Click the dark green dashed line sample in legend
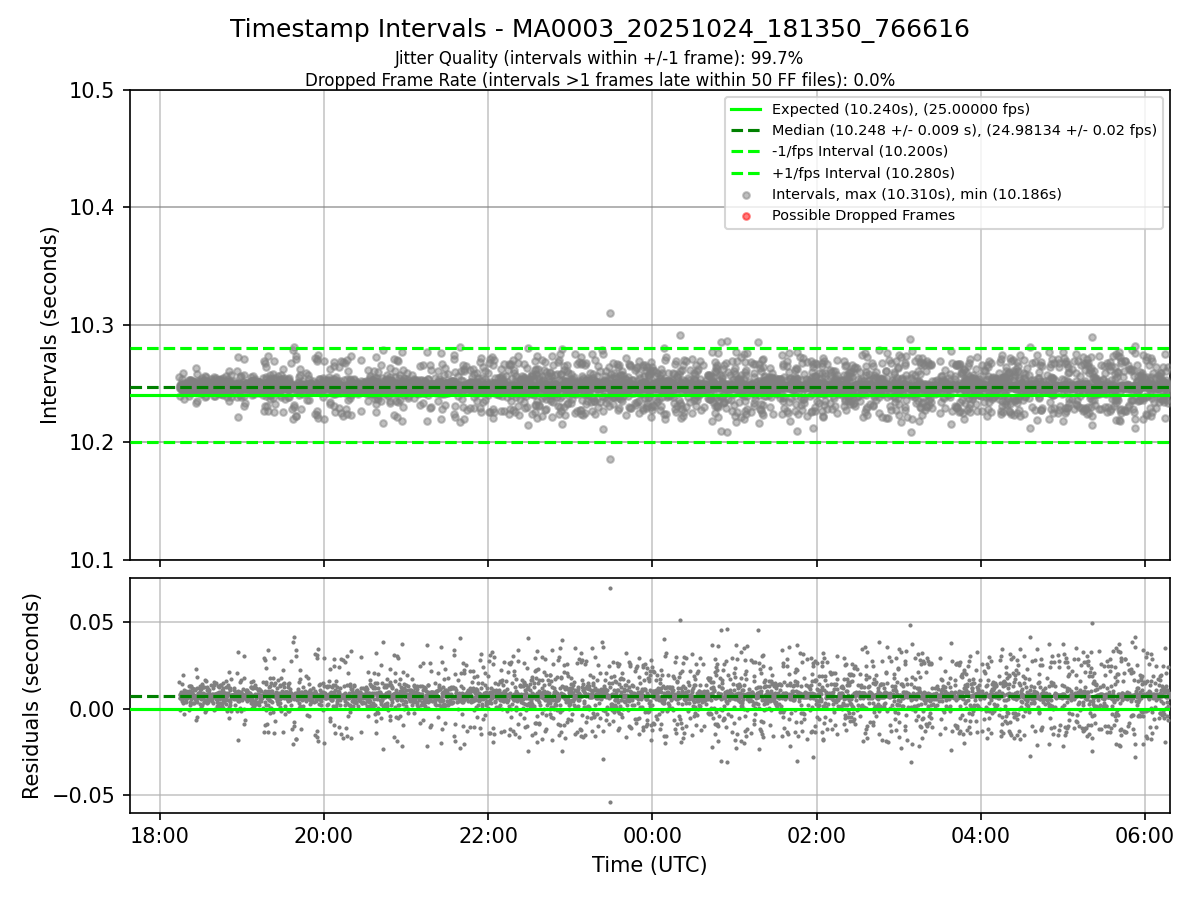 coord(746,130)
